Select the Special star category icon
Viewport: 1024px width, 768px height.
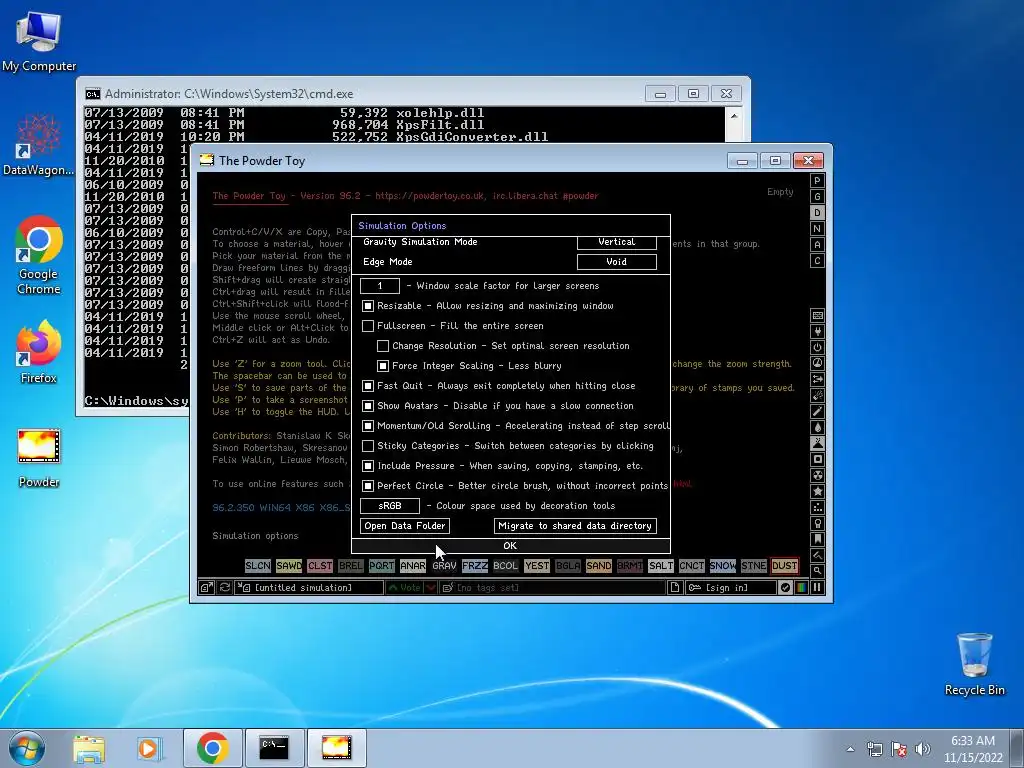tap(817, 491)
